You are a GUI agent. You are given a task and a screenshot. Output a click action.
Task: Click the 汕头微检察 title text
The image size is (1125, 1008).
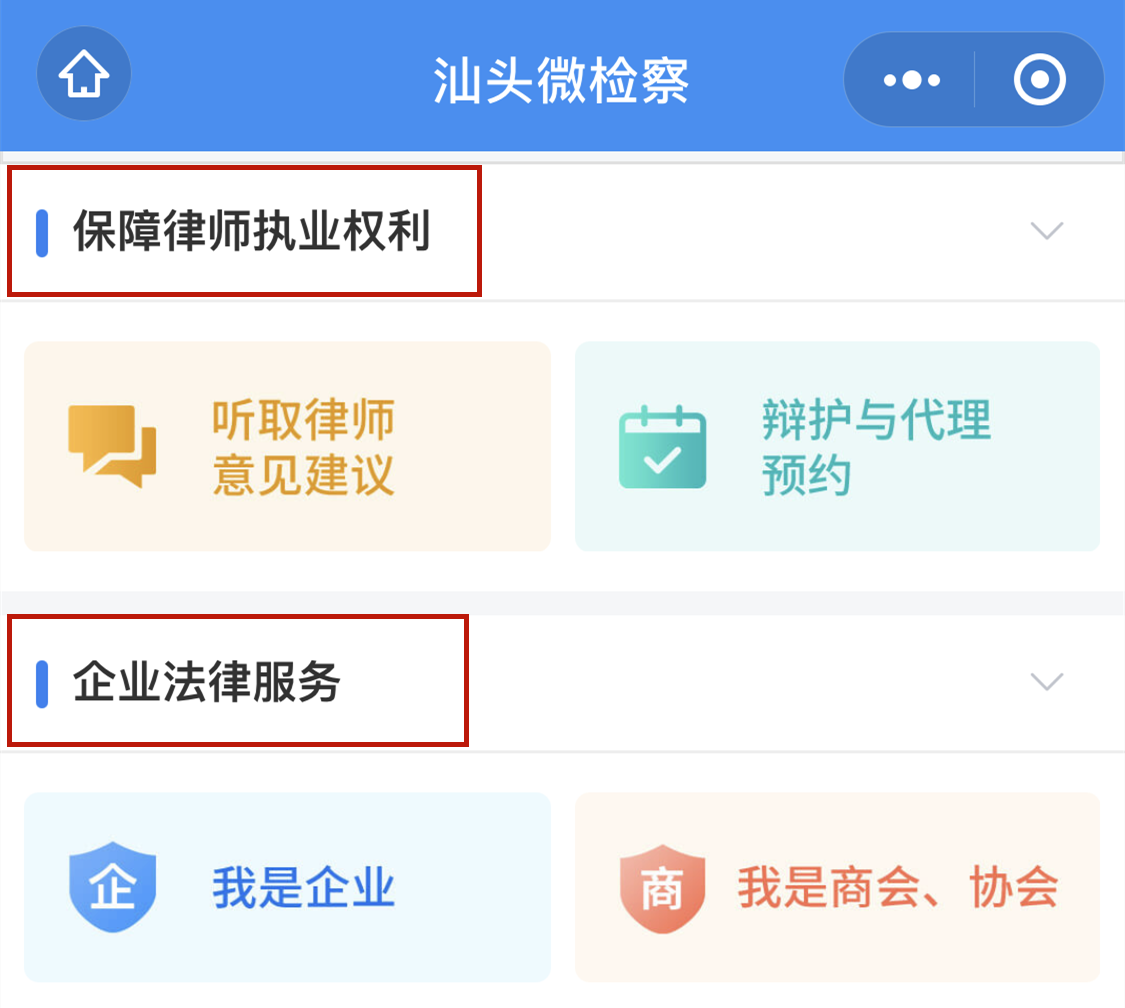tap(562, 78)
